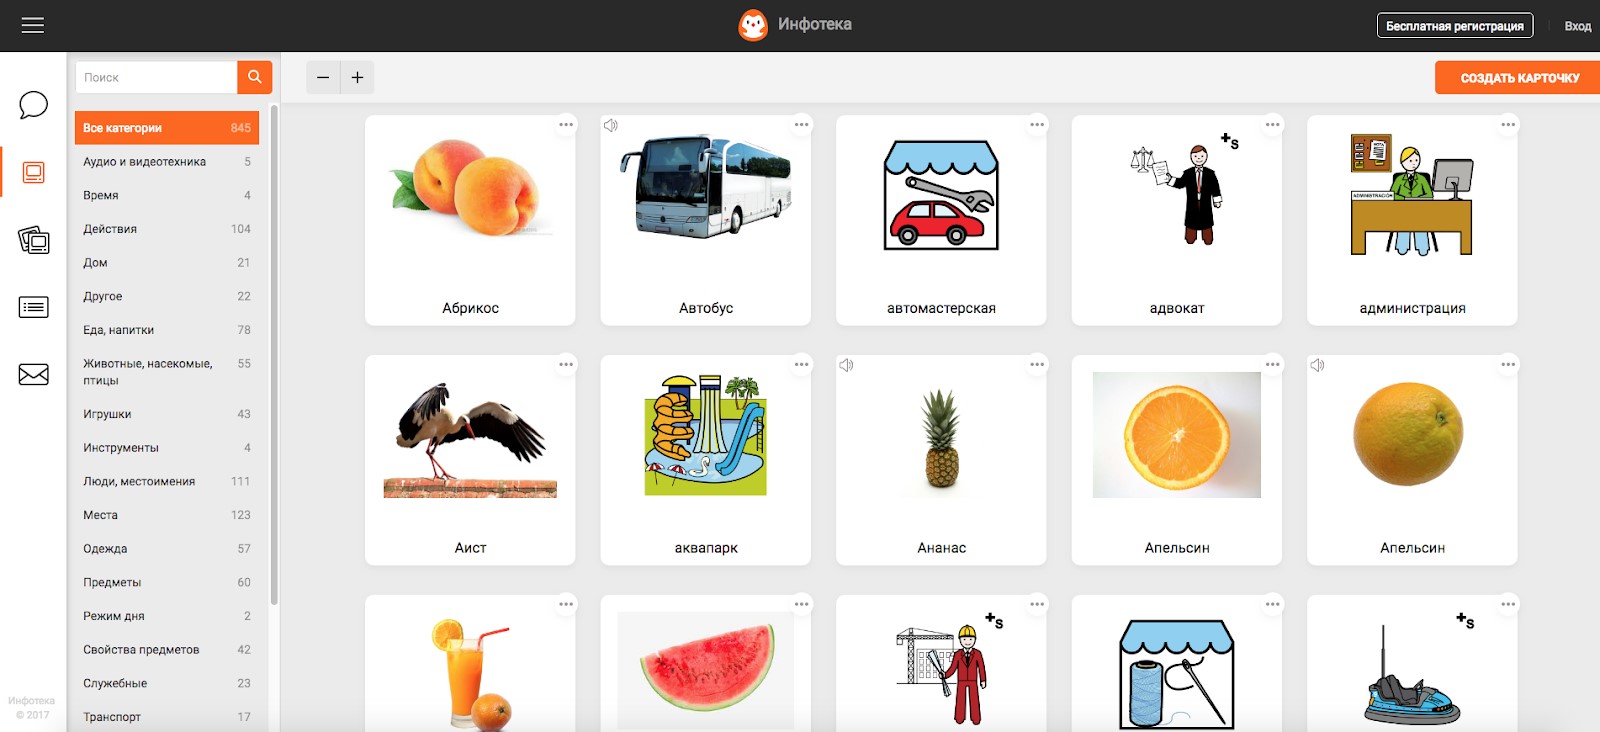Click the Создать карточку button
Viewport: 1600px width, 732px height.
coord(1519,78)
